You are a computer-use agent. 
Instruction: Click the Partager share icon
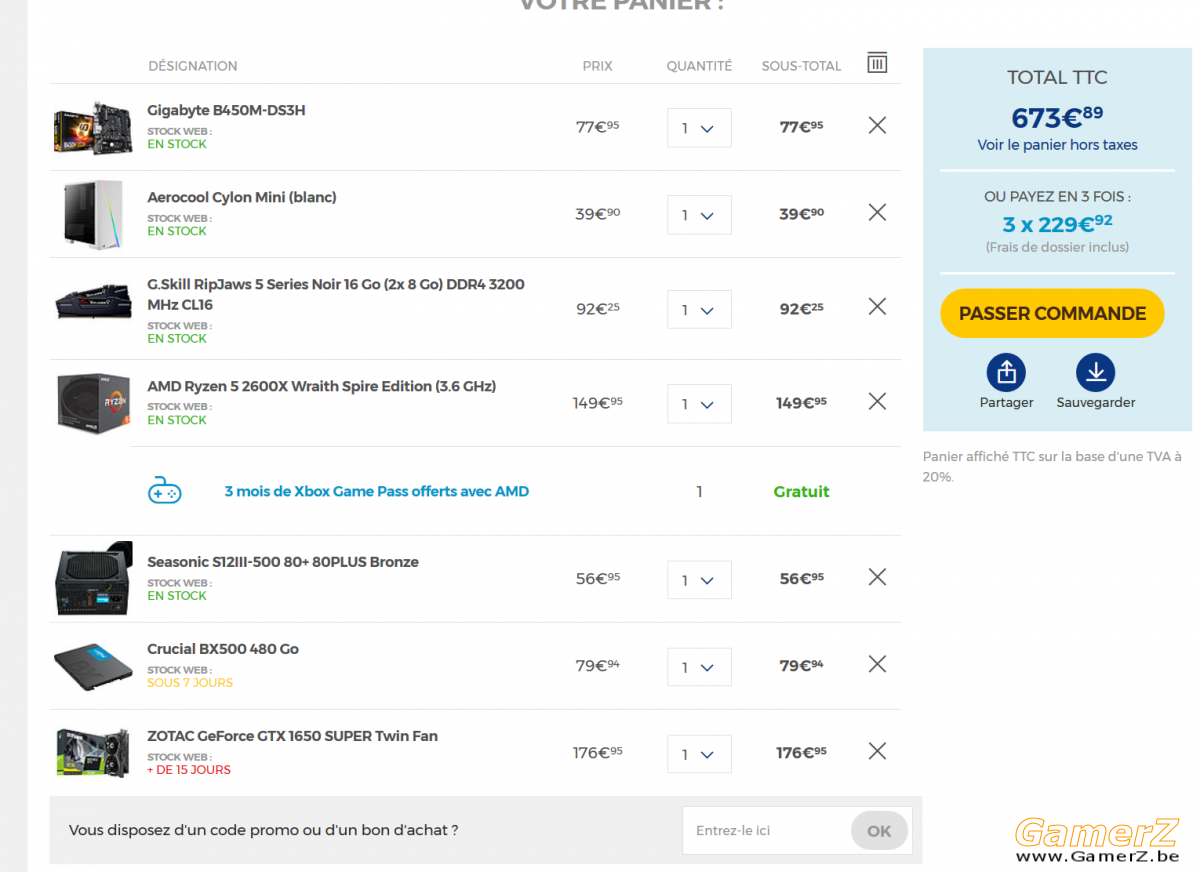point(1006,373)
